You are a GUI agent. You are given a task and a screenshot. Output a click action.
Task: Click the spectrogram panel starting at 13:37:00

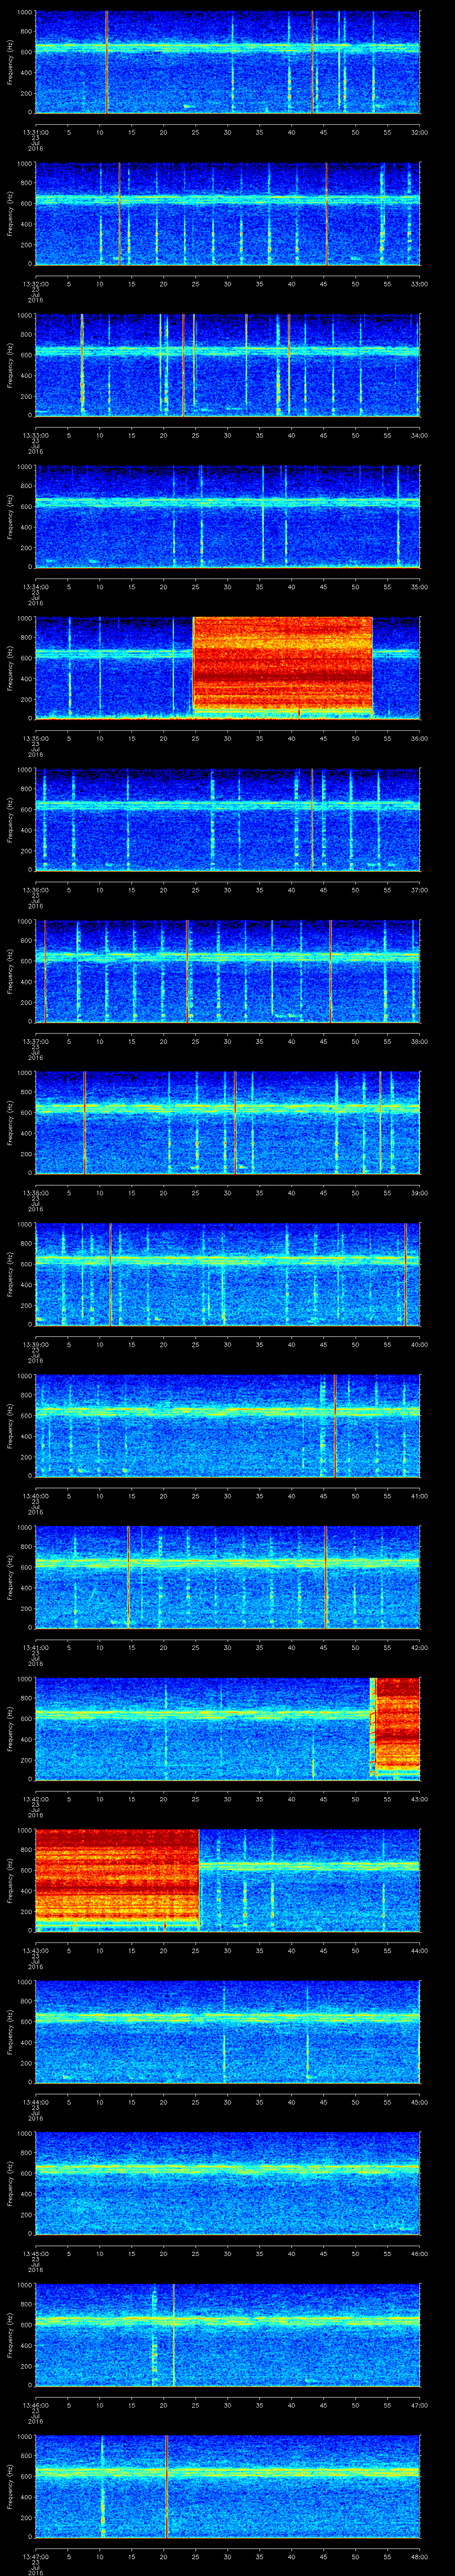pos(228,971)
